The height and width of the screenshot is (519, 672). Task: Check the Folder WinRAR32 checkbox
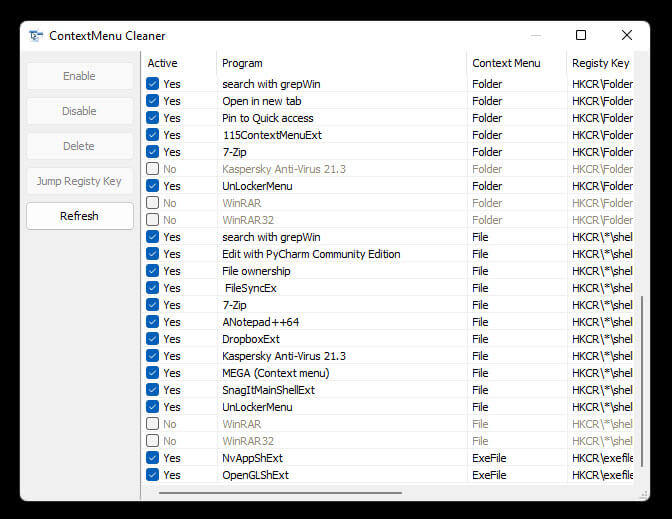[x=153, y=220]
